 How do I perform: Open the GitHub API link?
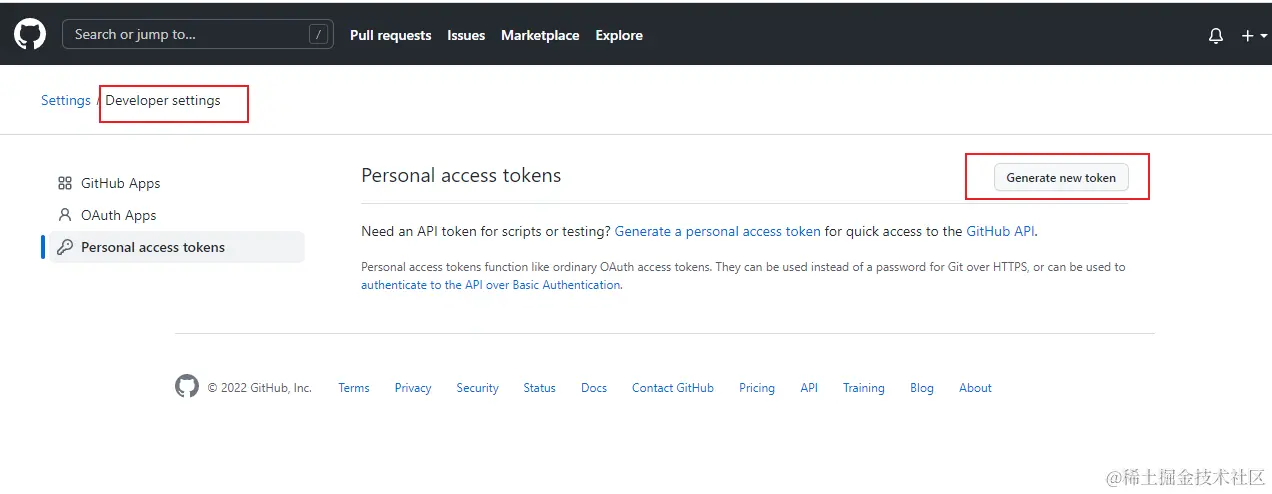(1000, 231)
